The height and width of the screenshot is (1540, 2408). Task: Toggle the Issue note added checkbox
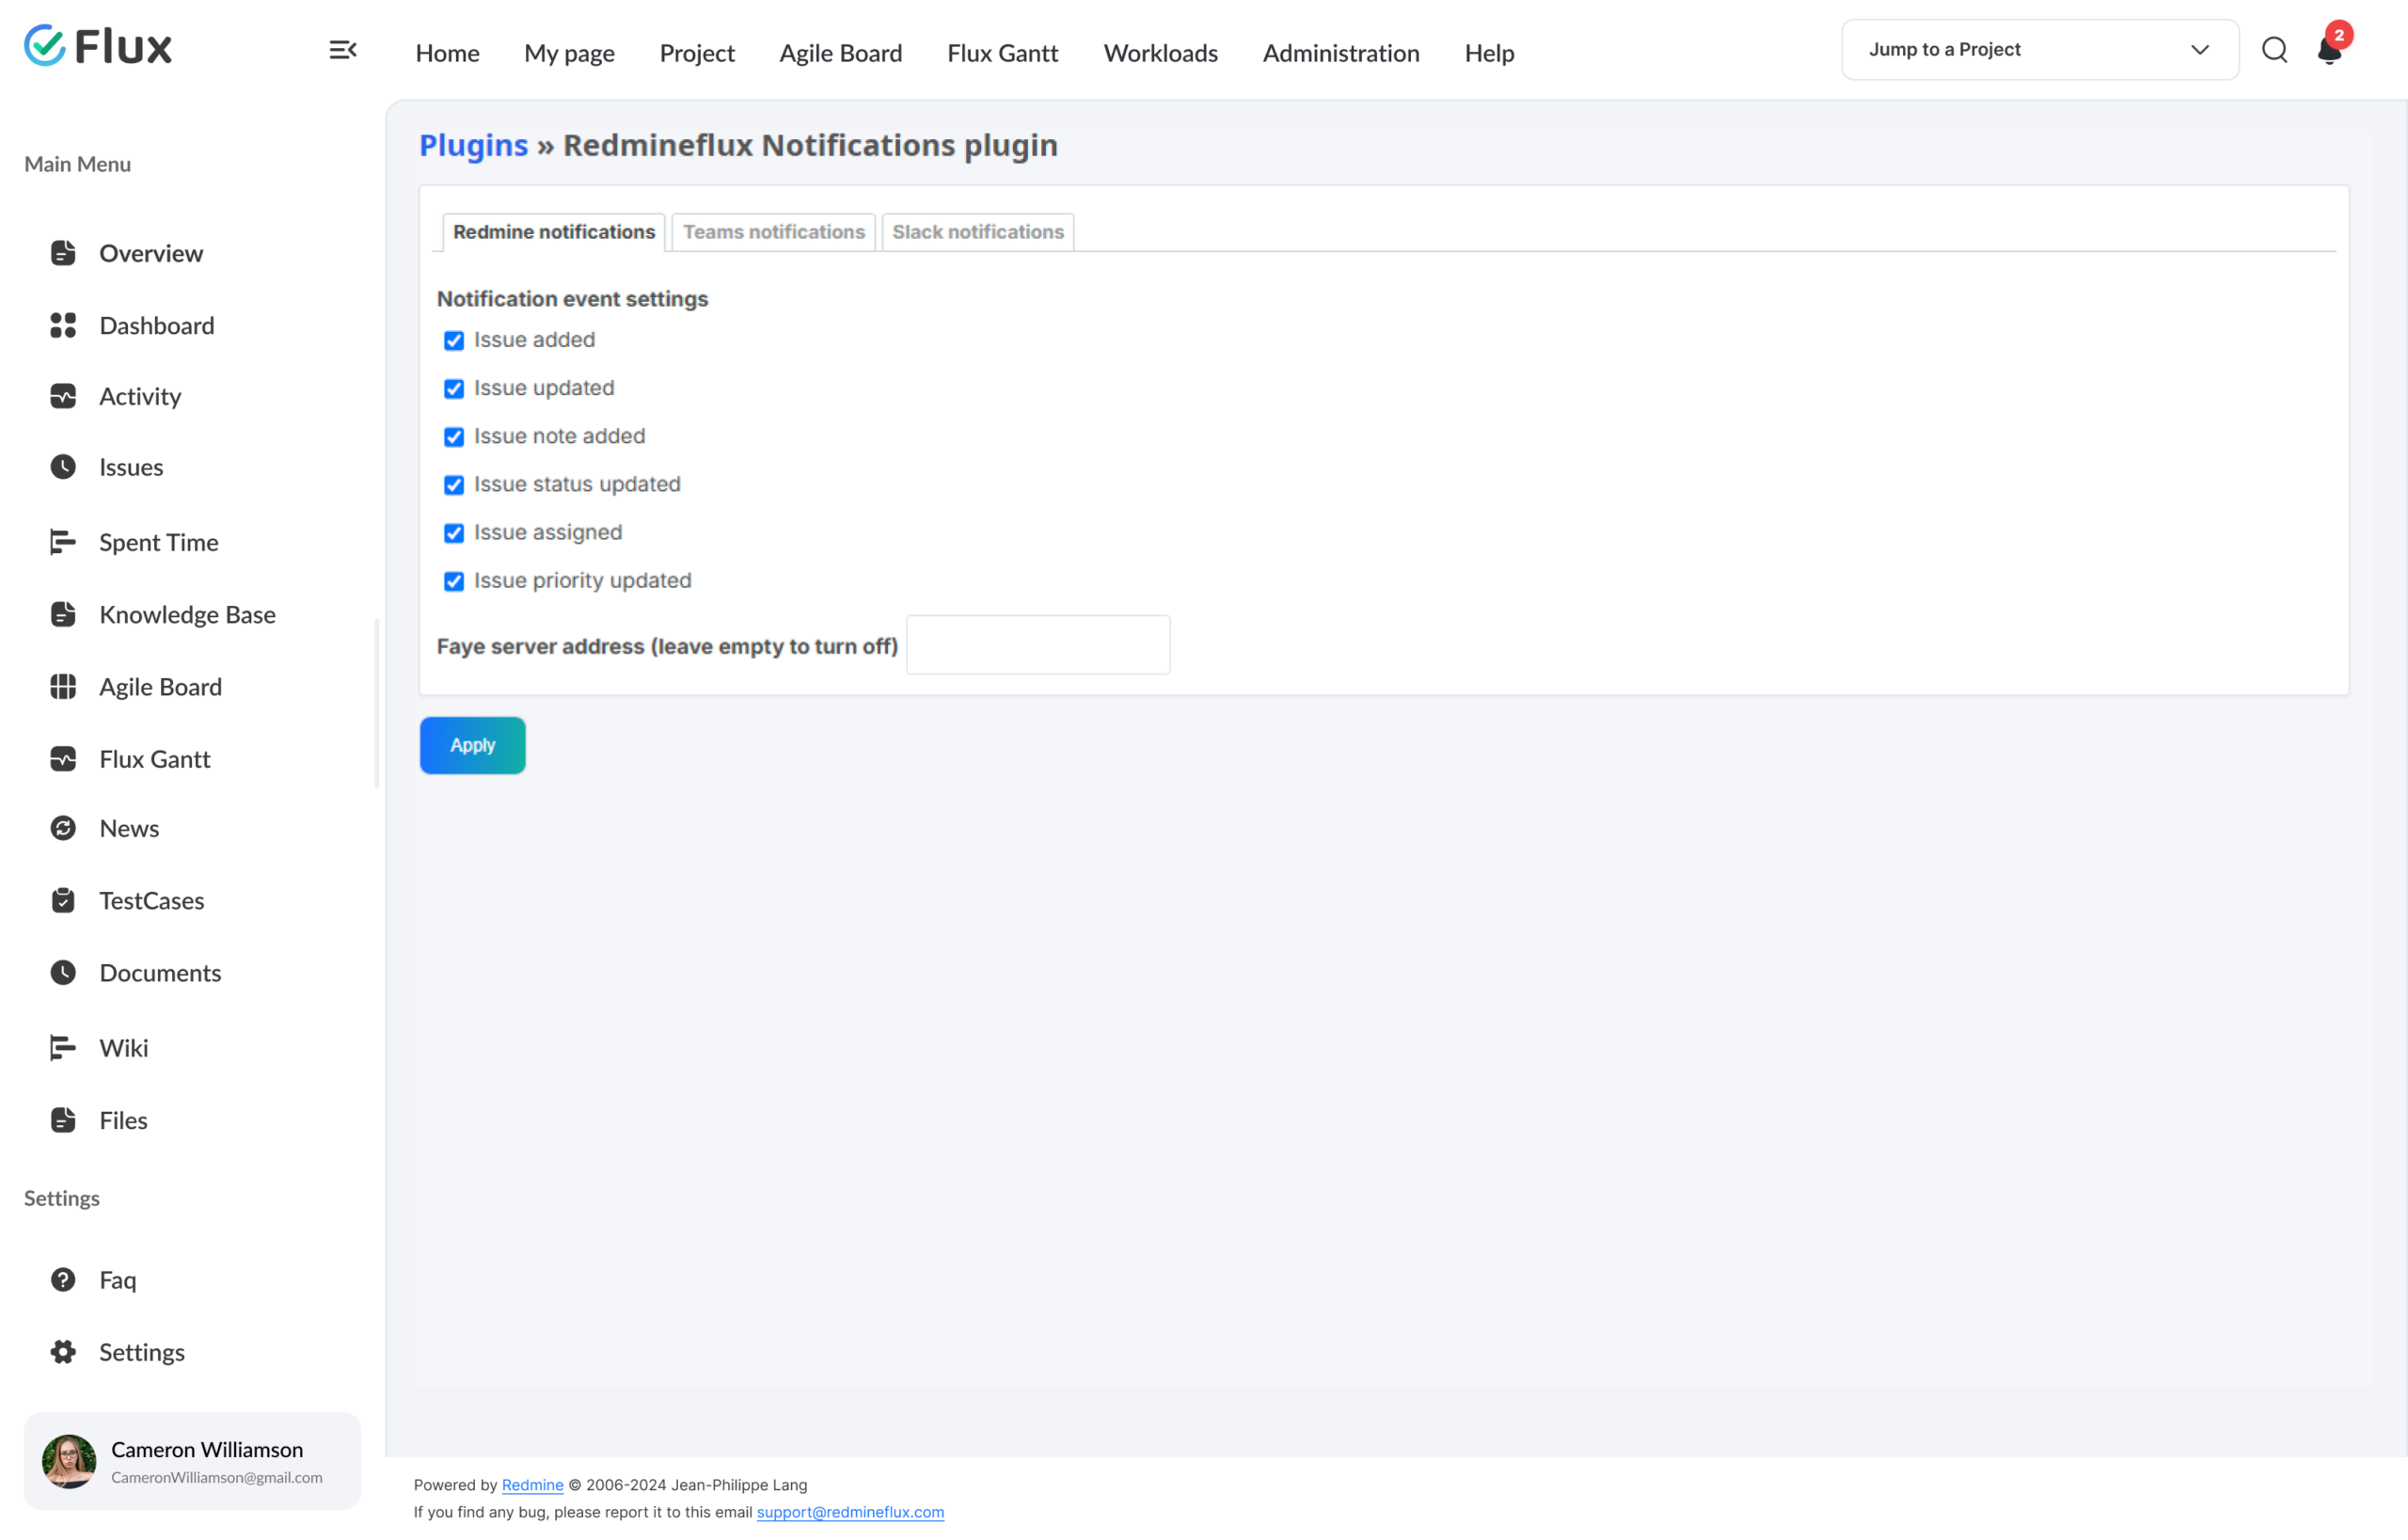(454, 437)
